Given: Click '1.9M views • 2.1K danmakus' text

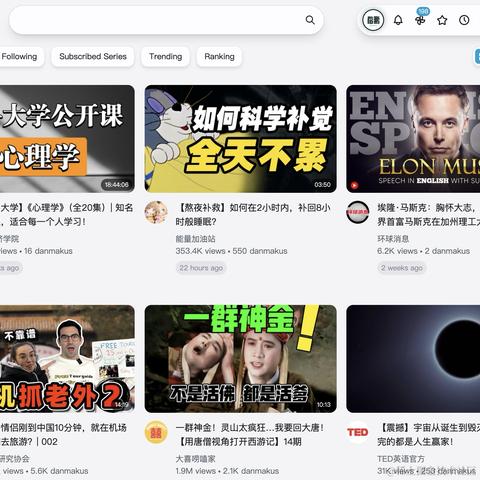Looking at the screenshot, I should pos(227,471).
